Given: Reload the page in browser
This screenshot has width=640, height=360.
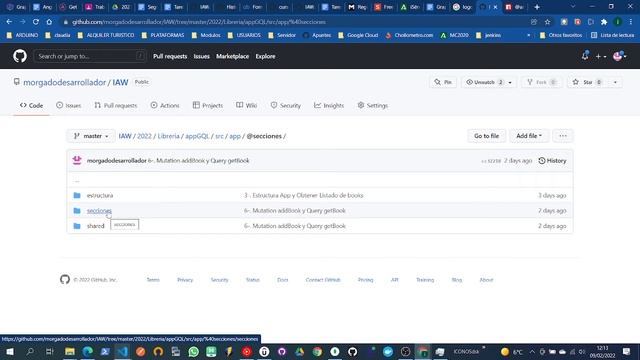Looking at the screenshot, I should pos(36,22).
